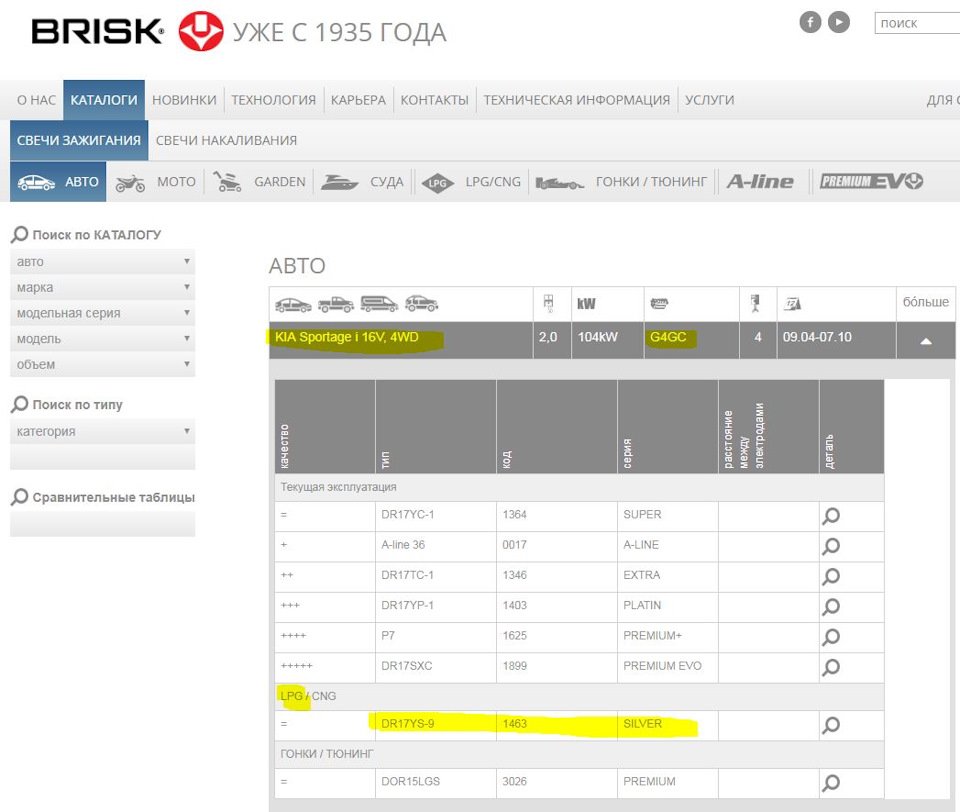View details for DR17YP-1 plug

(x=831, y=606)
